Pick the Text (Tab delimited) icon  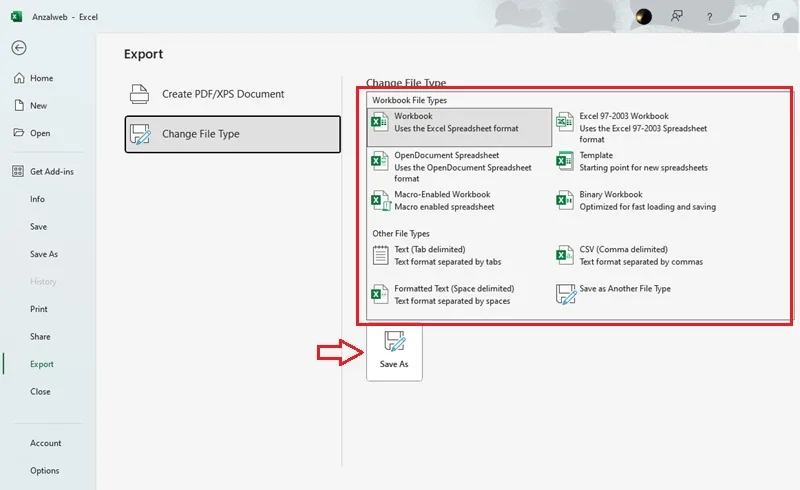[380, 255]
